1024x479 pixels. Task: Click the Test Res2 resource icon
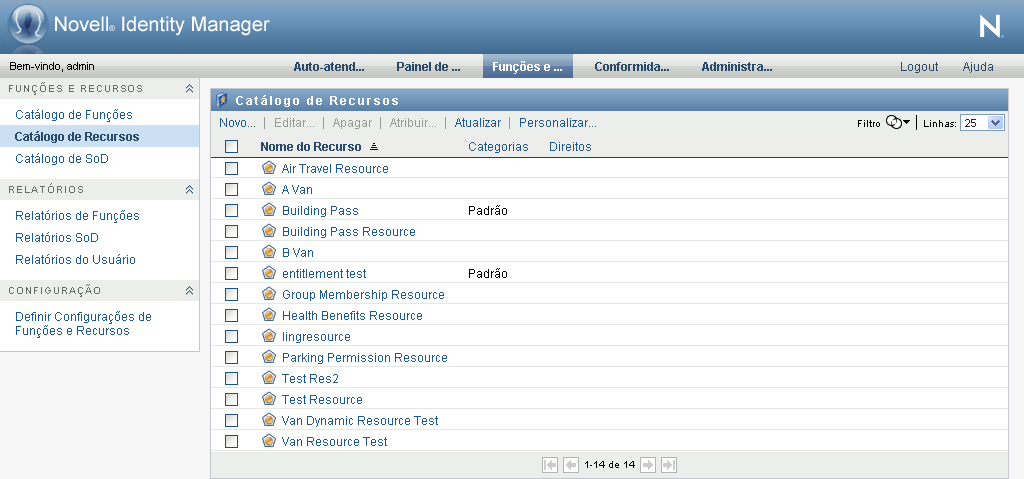(268, 377)
